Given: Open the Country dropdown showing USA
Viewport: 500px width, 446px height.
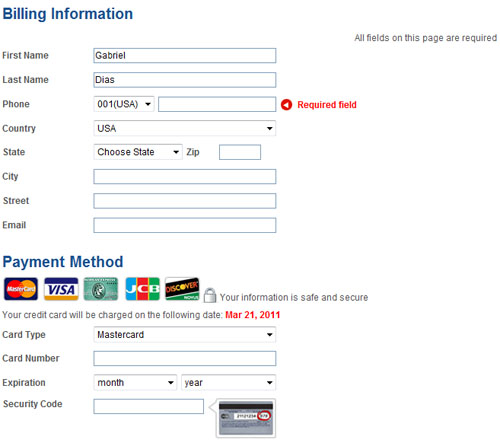Looking at the screenshot, I should pyautogui.click(x=185, y=128).
